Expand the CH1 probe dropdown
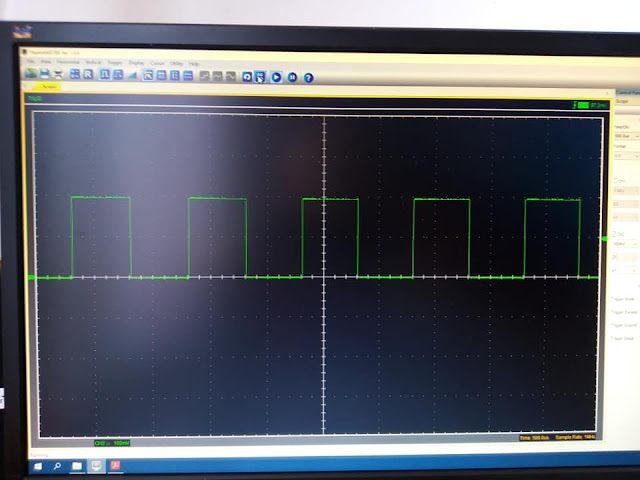 pyautogui.click(x=626, y=218)
